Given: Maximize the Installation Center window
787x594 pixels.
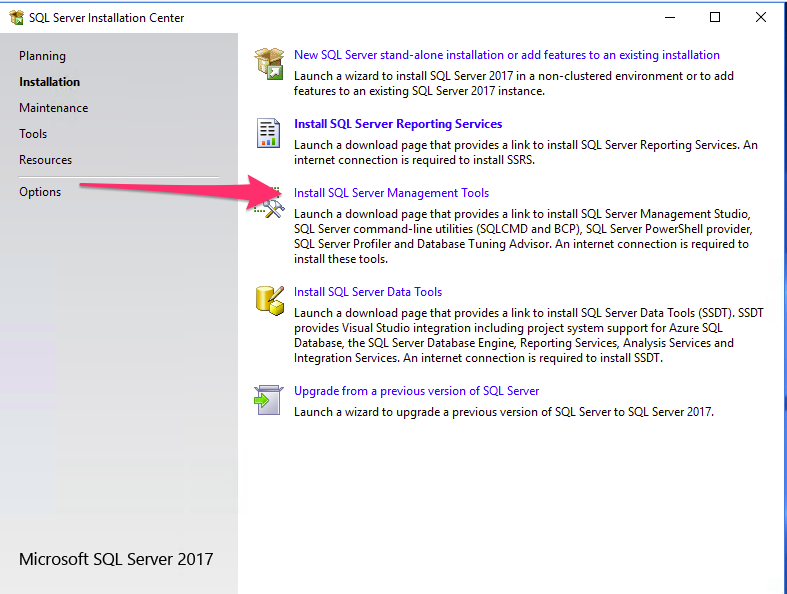Looking at the screenshot, I should pyautogui.click(x=715, y=18).
